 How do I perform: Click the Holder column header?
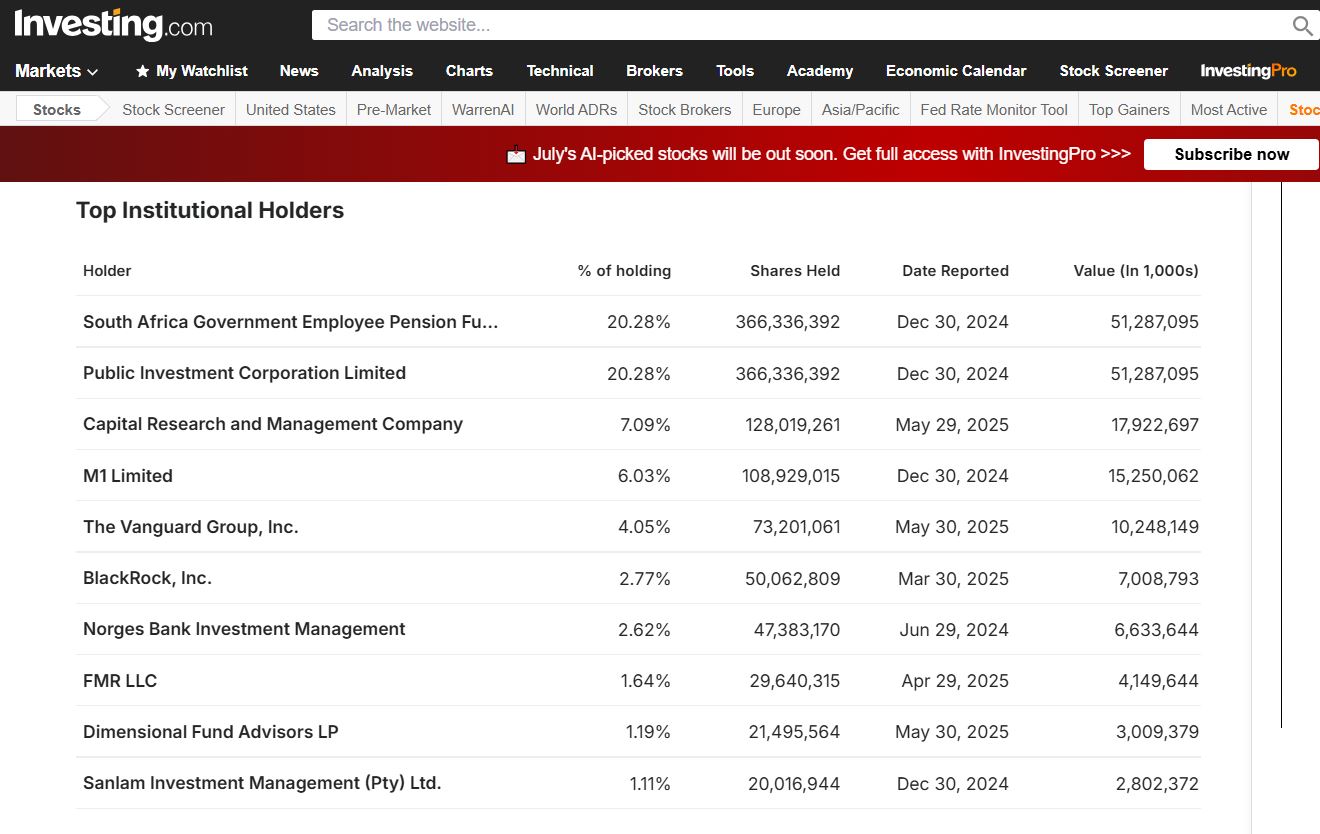(107, 271)
